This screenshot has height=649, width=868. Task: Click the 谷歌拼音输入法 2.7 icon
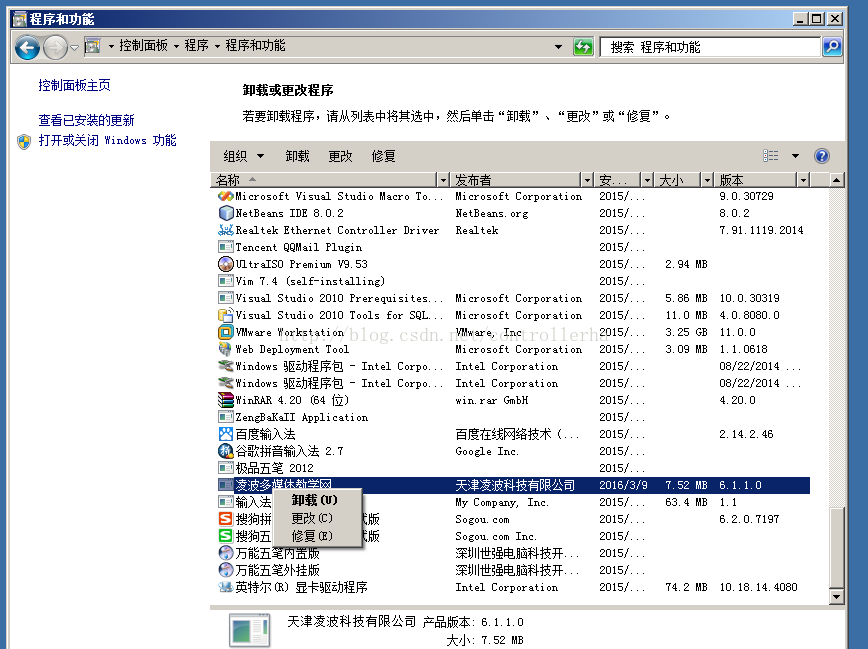click(226, 451)
